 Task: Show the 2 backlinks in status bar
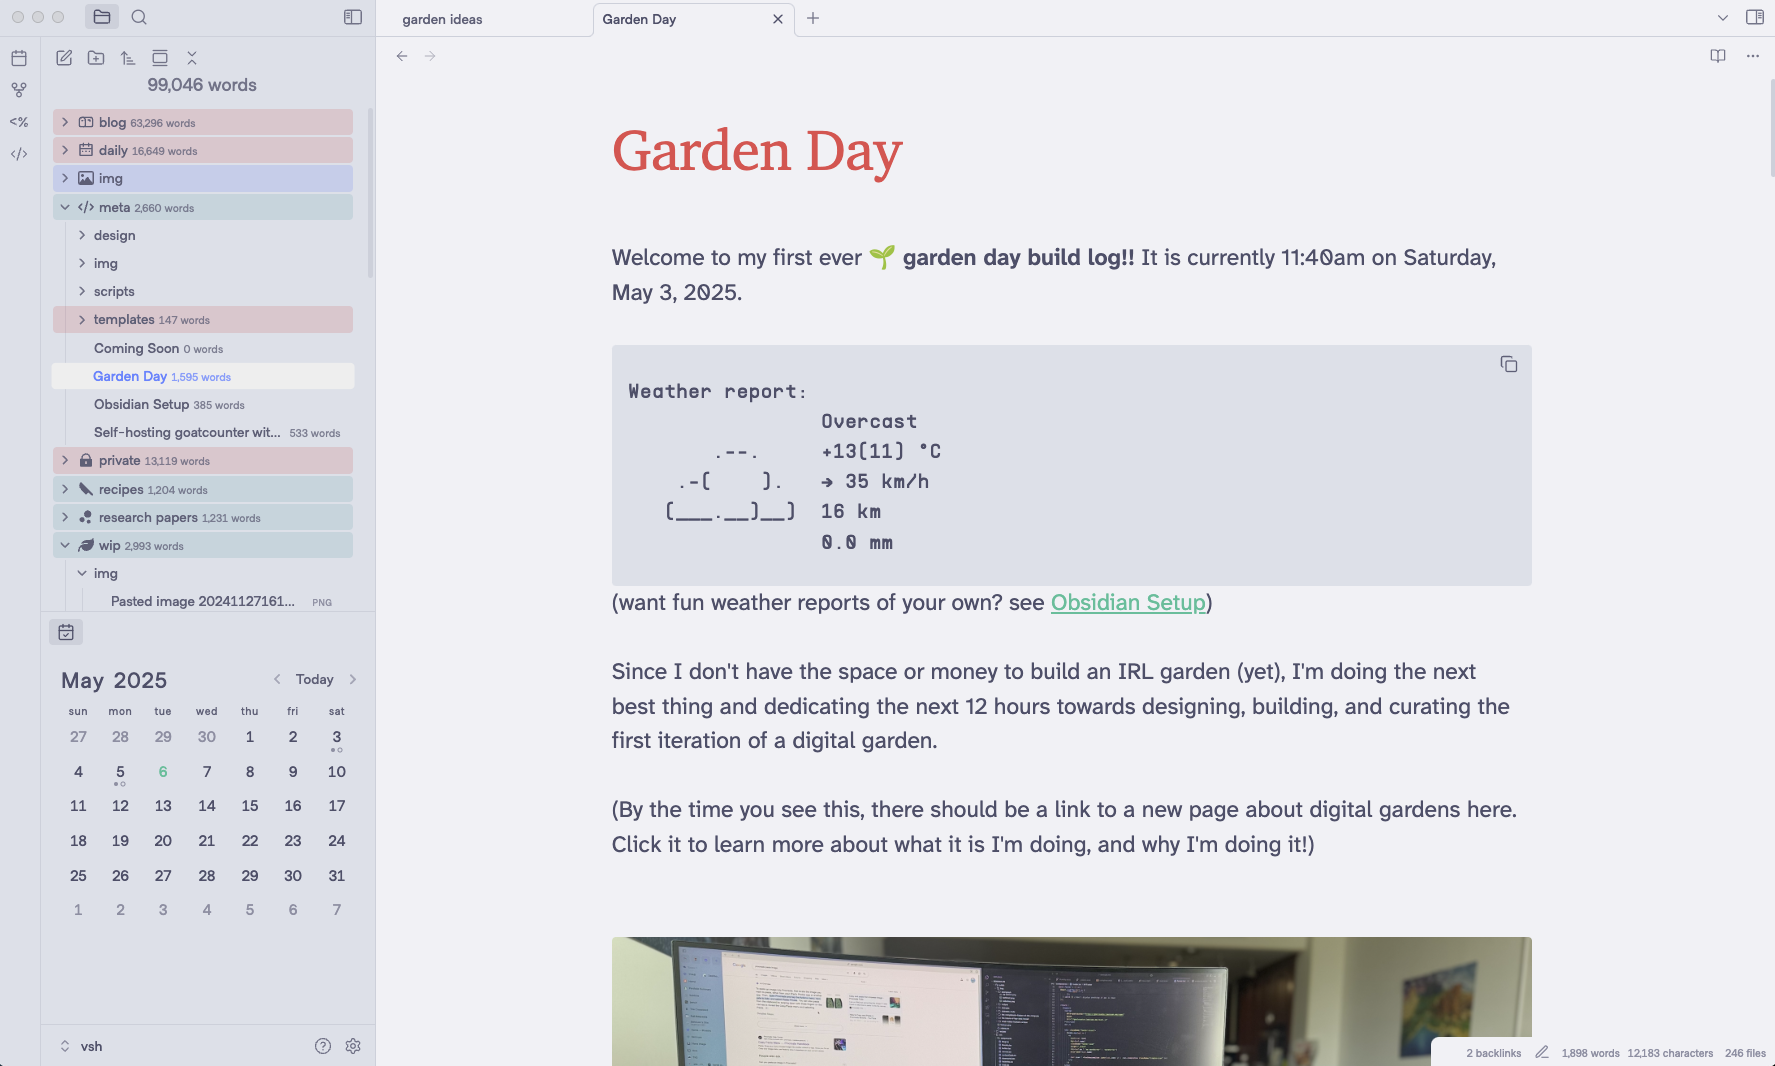(x=1493, y=1053)
